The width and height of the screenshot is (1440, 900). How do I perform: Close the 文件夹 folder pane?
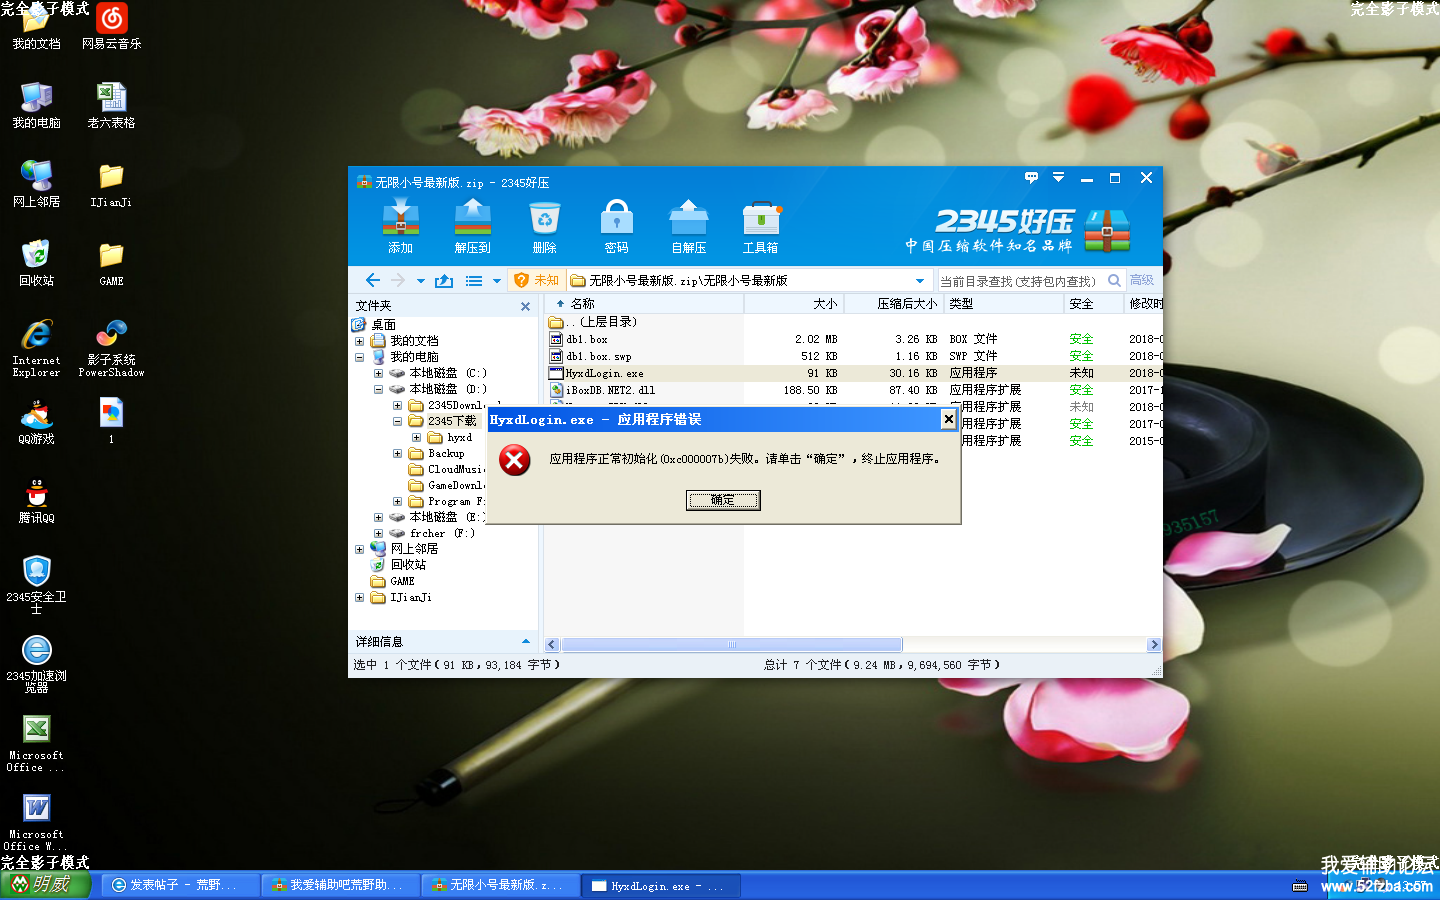click(x=525, y=307)
